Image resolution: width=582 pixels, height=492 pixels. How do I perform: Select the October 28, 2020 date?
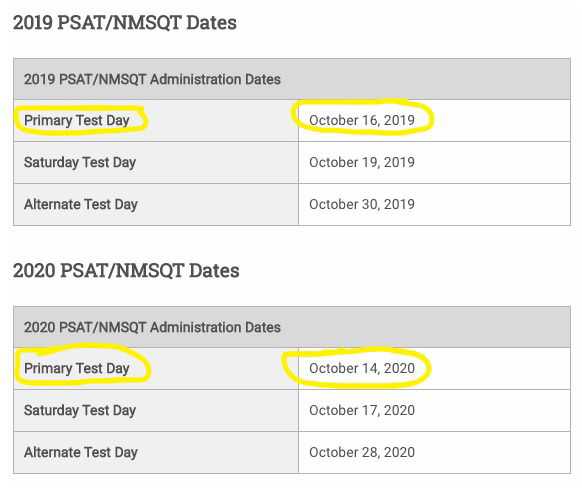(362, 452)
